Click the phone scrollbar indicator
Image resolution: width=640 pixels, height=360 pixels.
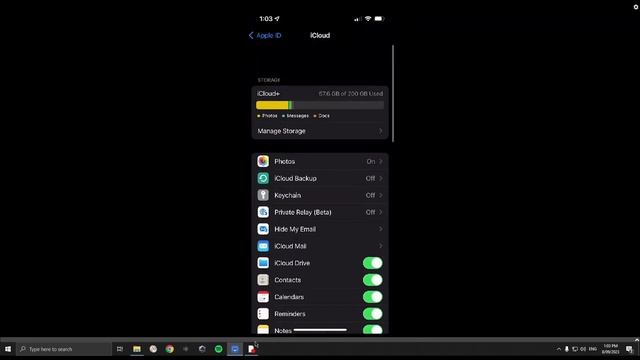393,93
